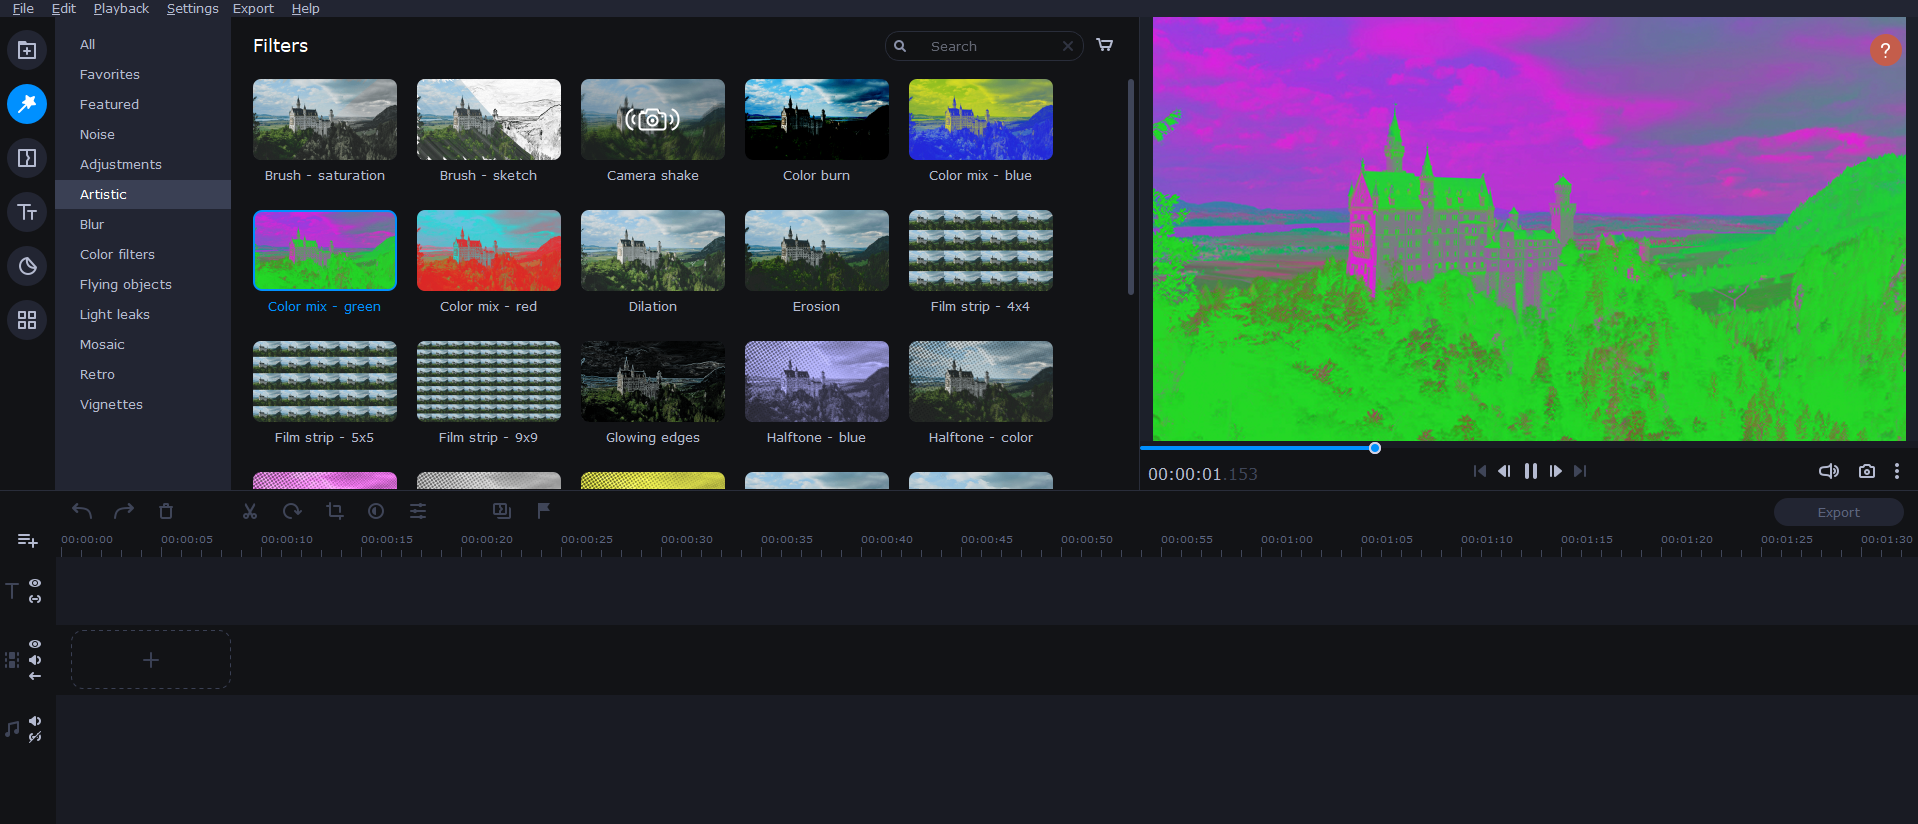Toggle audio track link icon

pyautogui.click(x=35, y=737)
